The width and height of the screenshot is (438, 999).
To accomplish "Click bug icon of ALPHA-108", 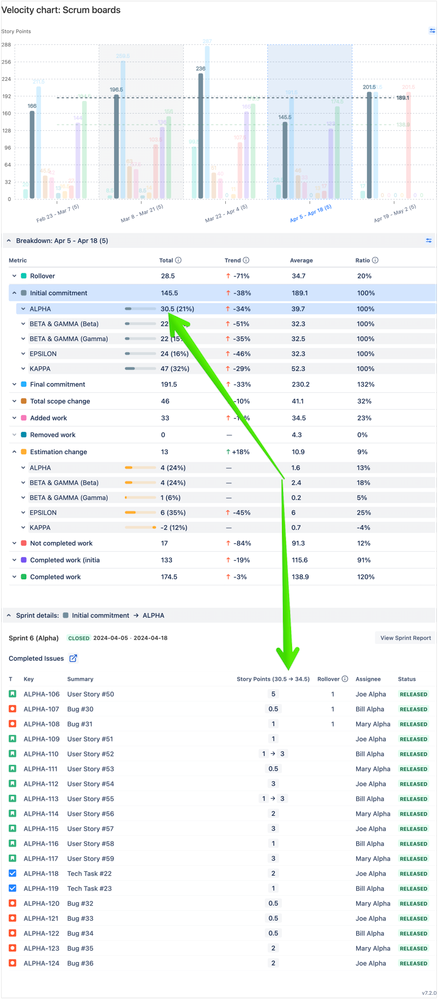I will click(x=12, y=724).
